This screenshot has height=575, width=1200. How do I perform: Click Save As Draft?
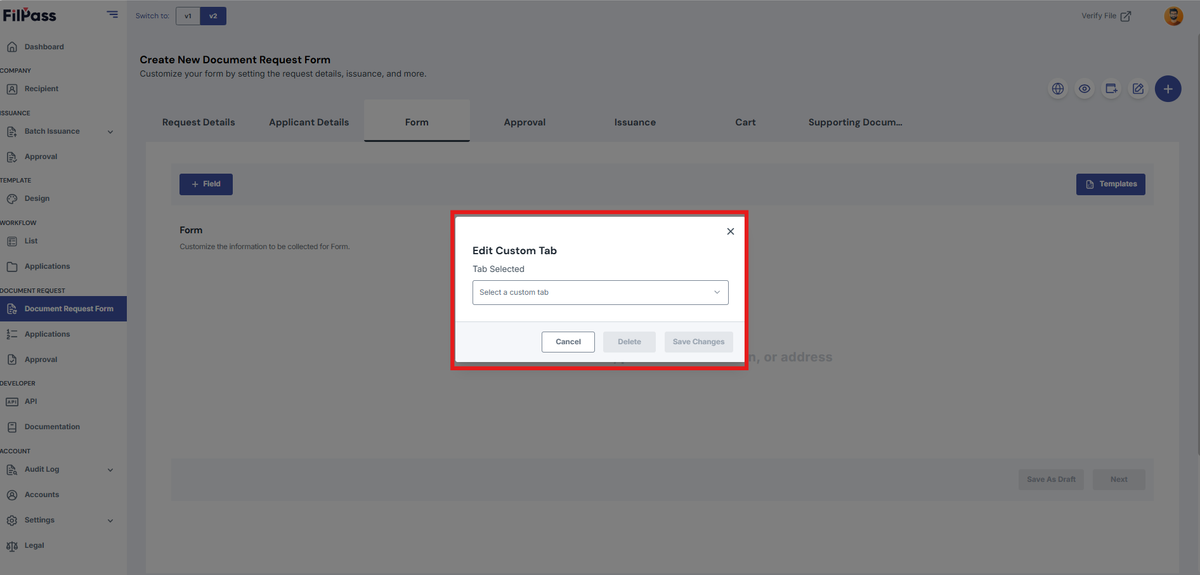pos(1051,479)
